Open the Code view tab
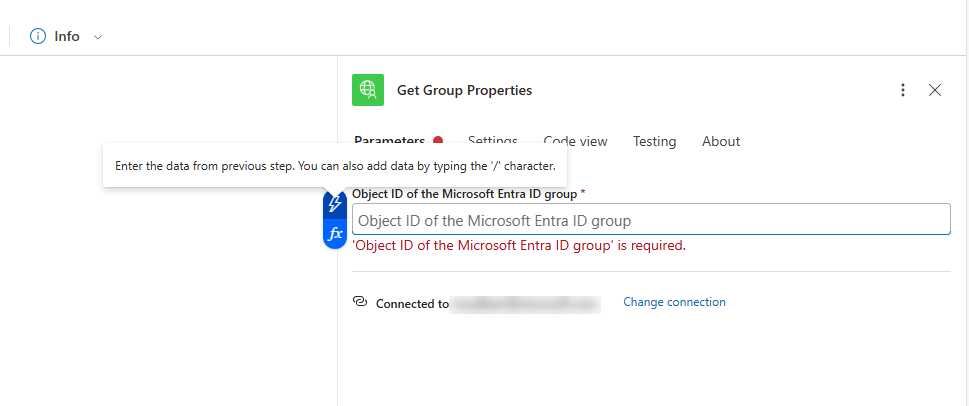969x406 pixels. coord(575,141)
